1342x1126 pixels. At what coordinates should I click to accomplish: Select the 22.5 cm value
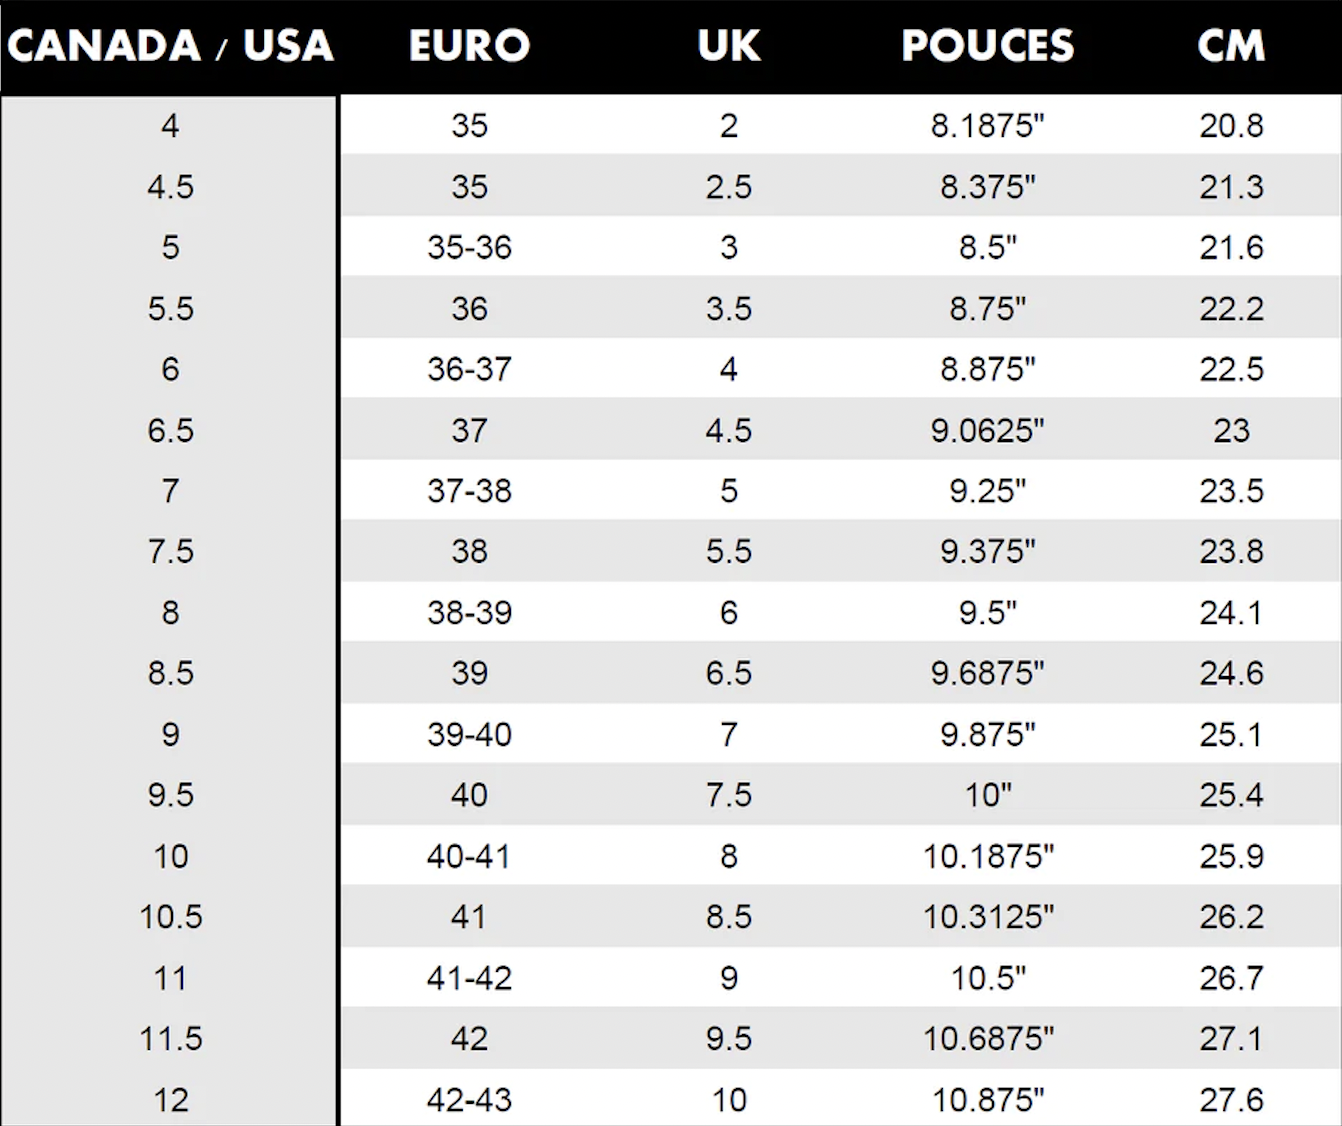pyautogui.click(x=1231, y=369)
